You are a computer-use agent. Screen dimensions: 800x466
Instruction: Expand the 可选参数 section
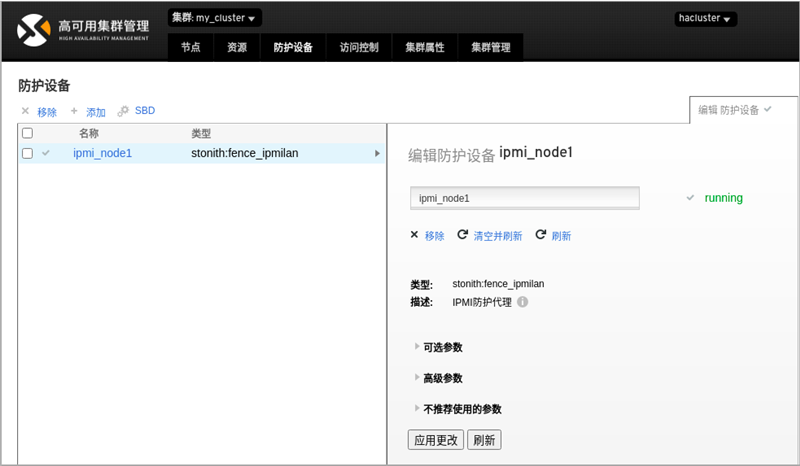coord(442,347)
